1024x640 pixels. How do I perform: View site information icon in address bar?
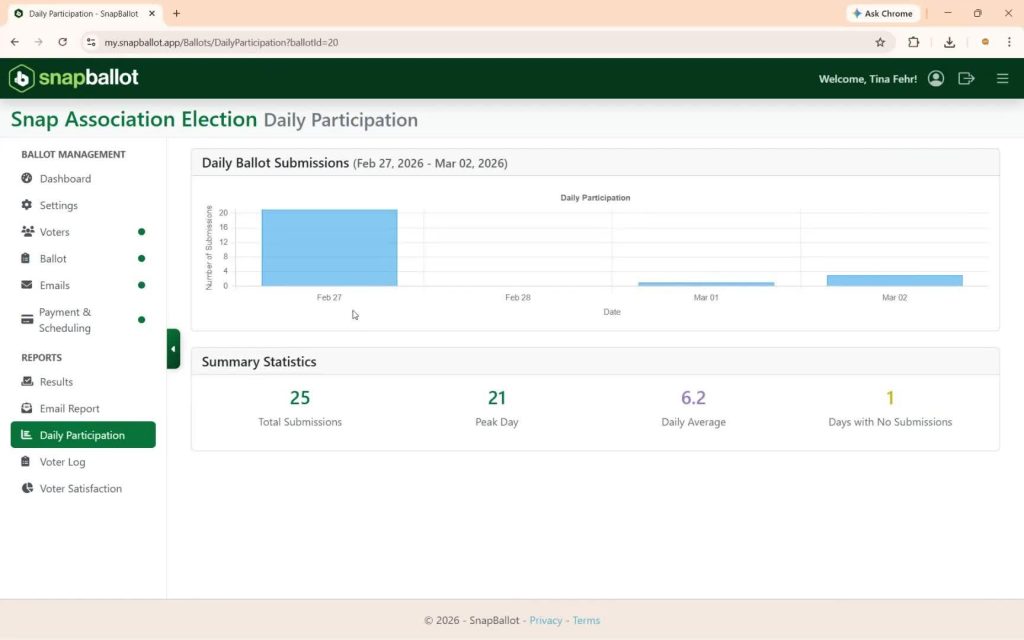[91, 42]
